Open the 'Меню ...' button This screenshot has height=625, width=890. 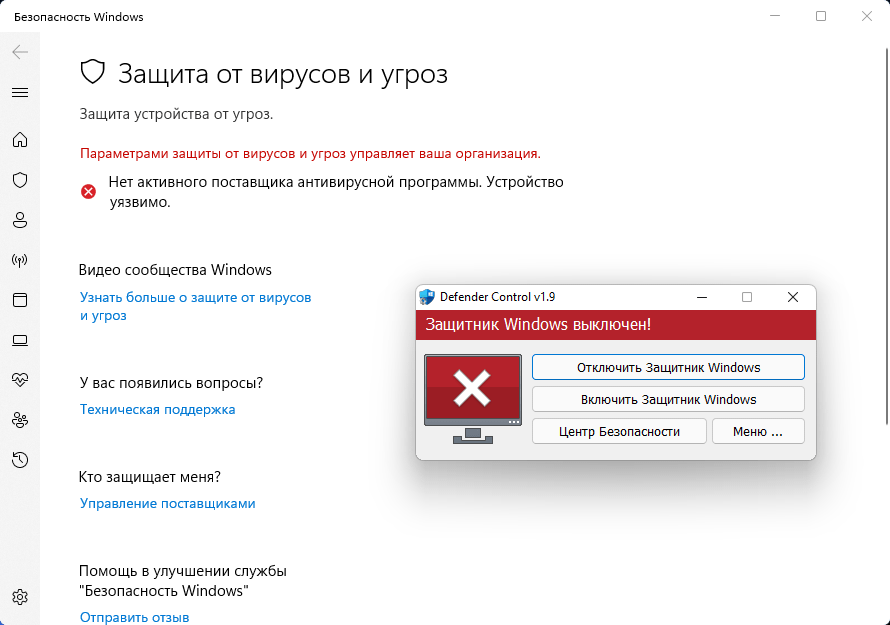coord(758,431)
